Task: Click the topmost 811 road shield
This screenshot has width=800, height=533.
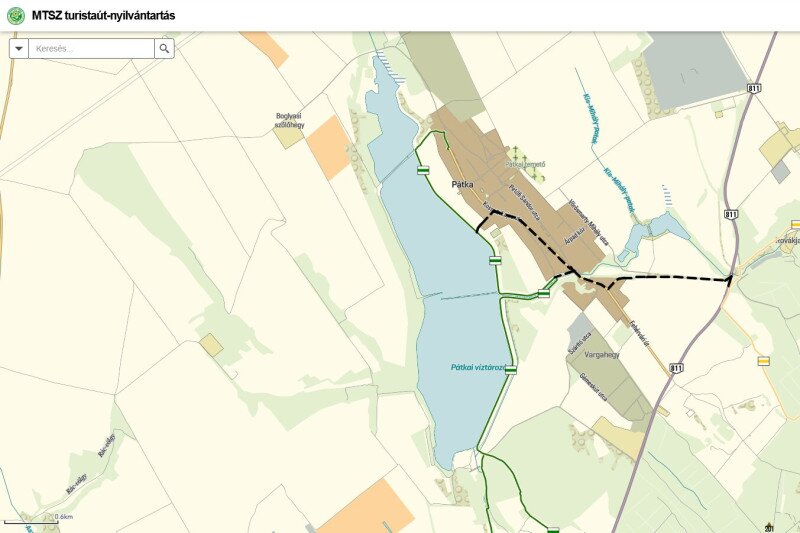Action: [x=754, y=88]
